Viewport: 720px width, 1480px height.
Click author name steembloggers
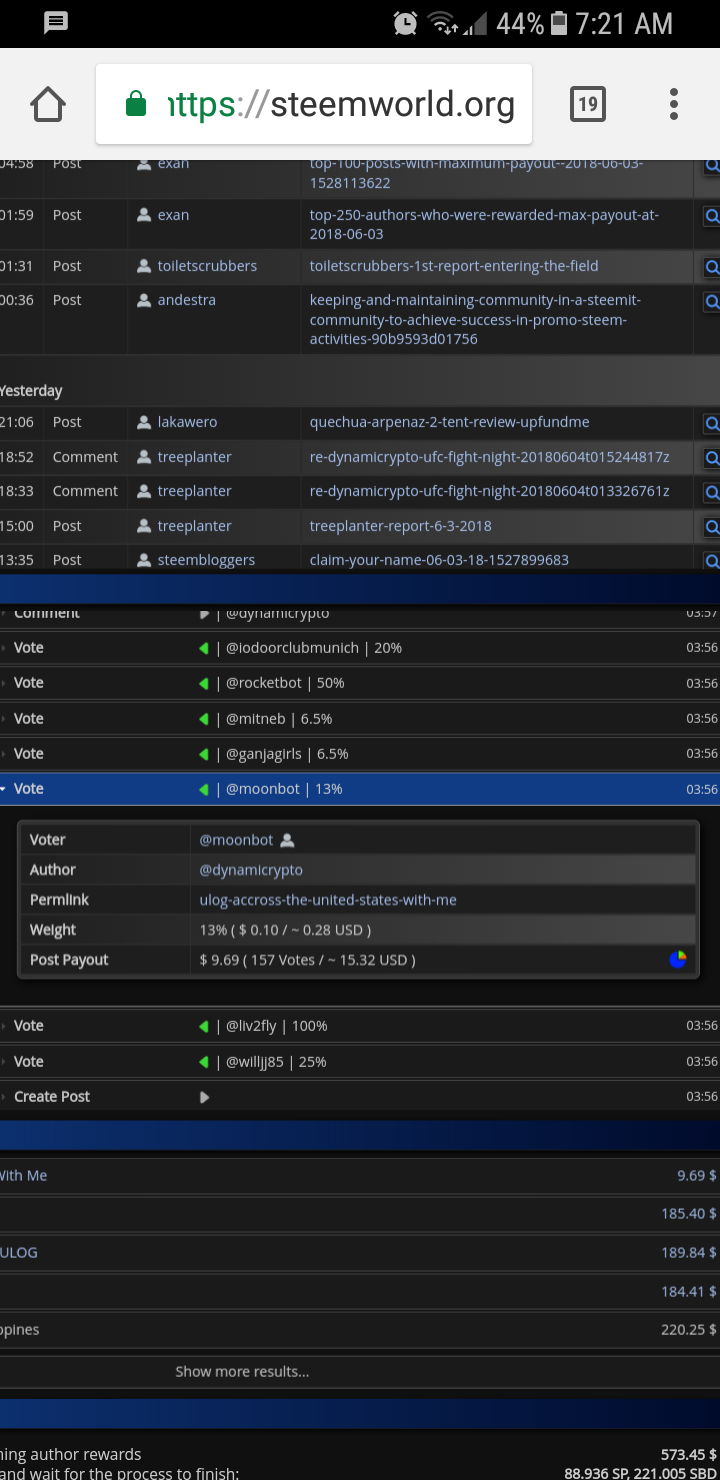point(206,560)
